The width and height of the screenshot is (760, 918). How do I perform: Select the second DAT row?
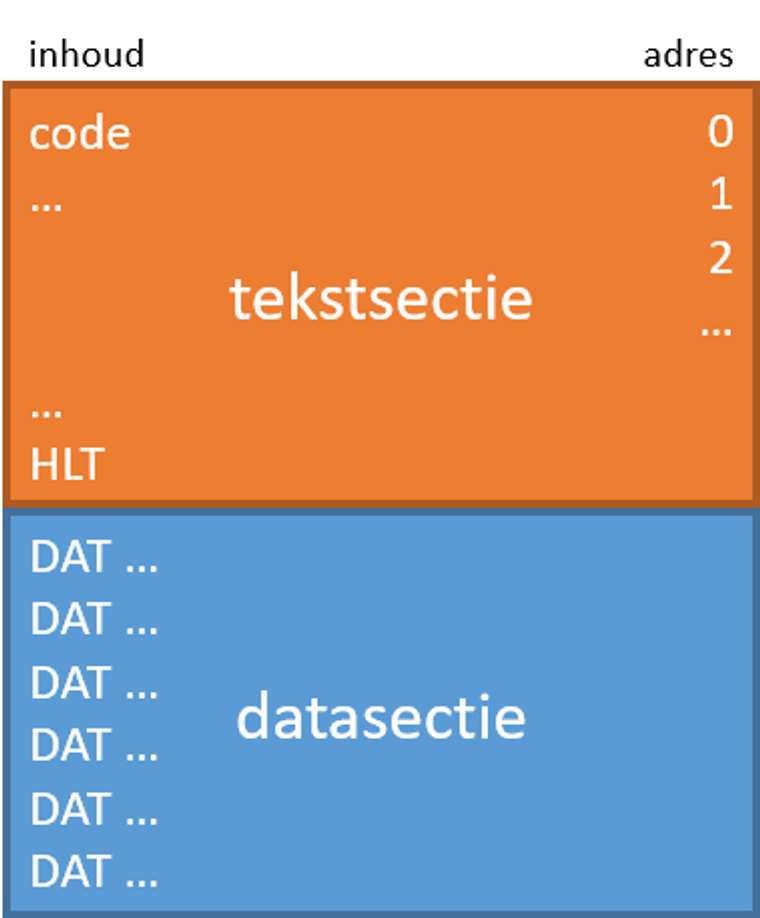click(x=94, y=621)
